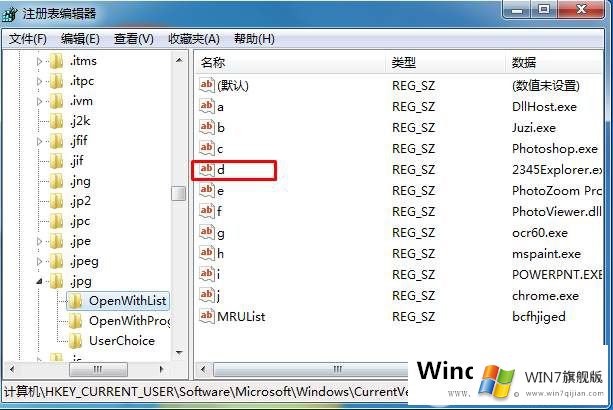Click string icon of value f

[x=206, y=212]
